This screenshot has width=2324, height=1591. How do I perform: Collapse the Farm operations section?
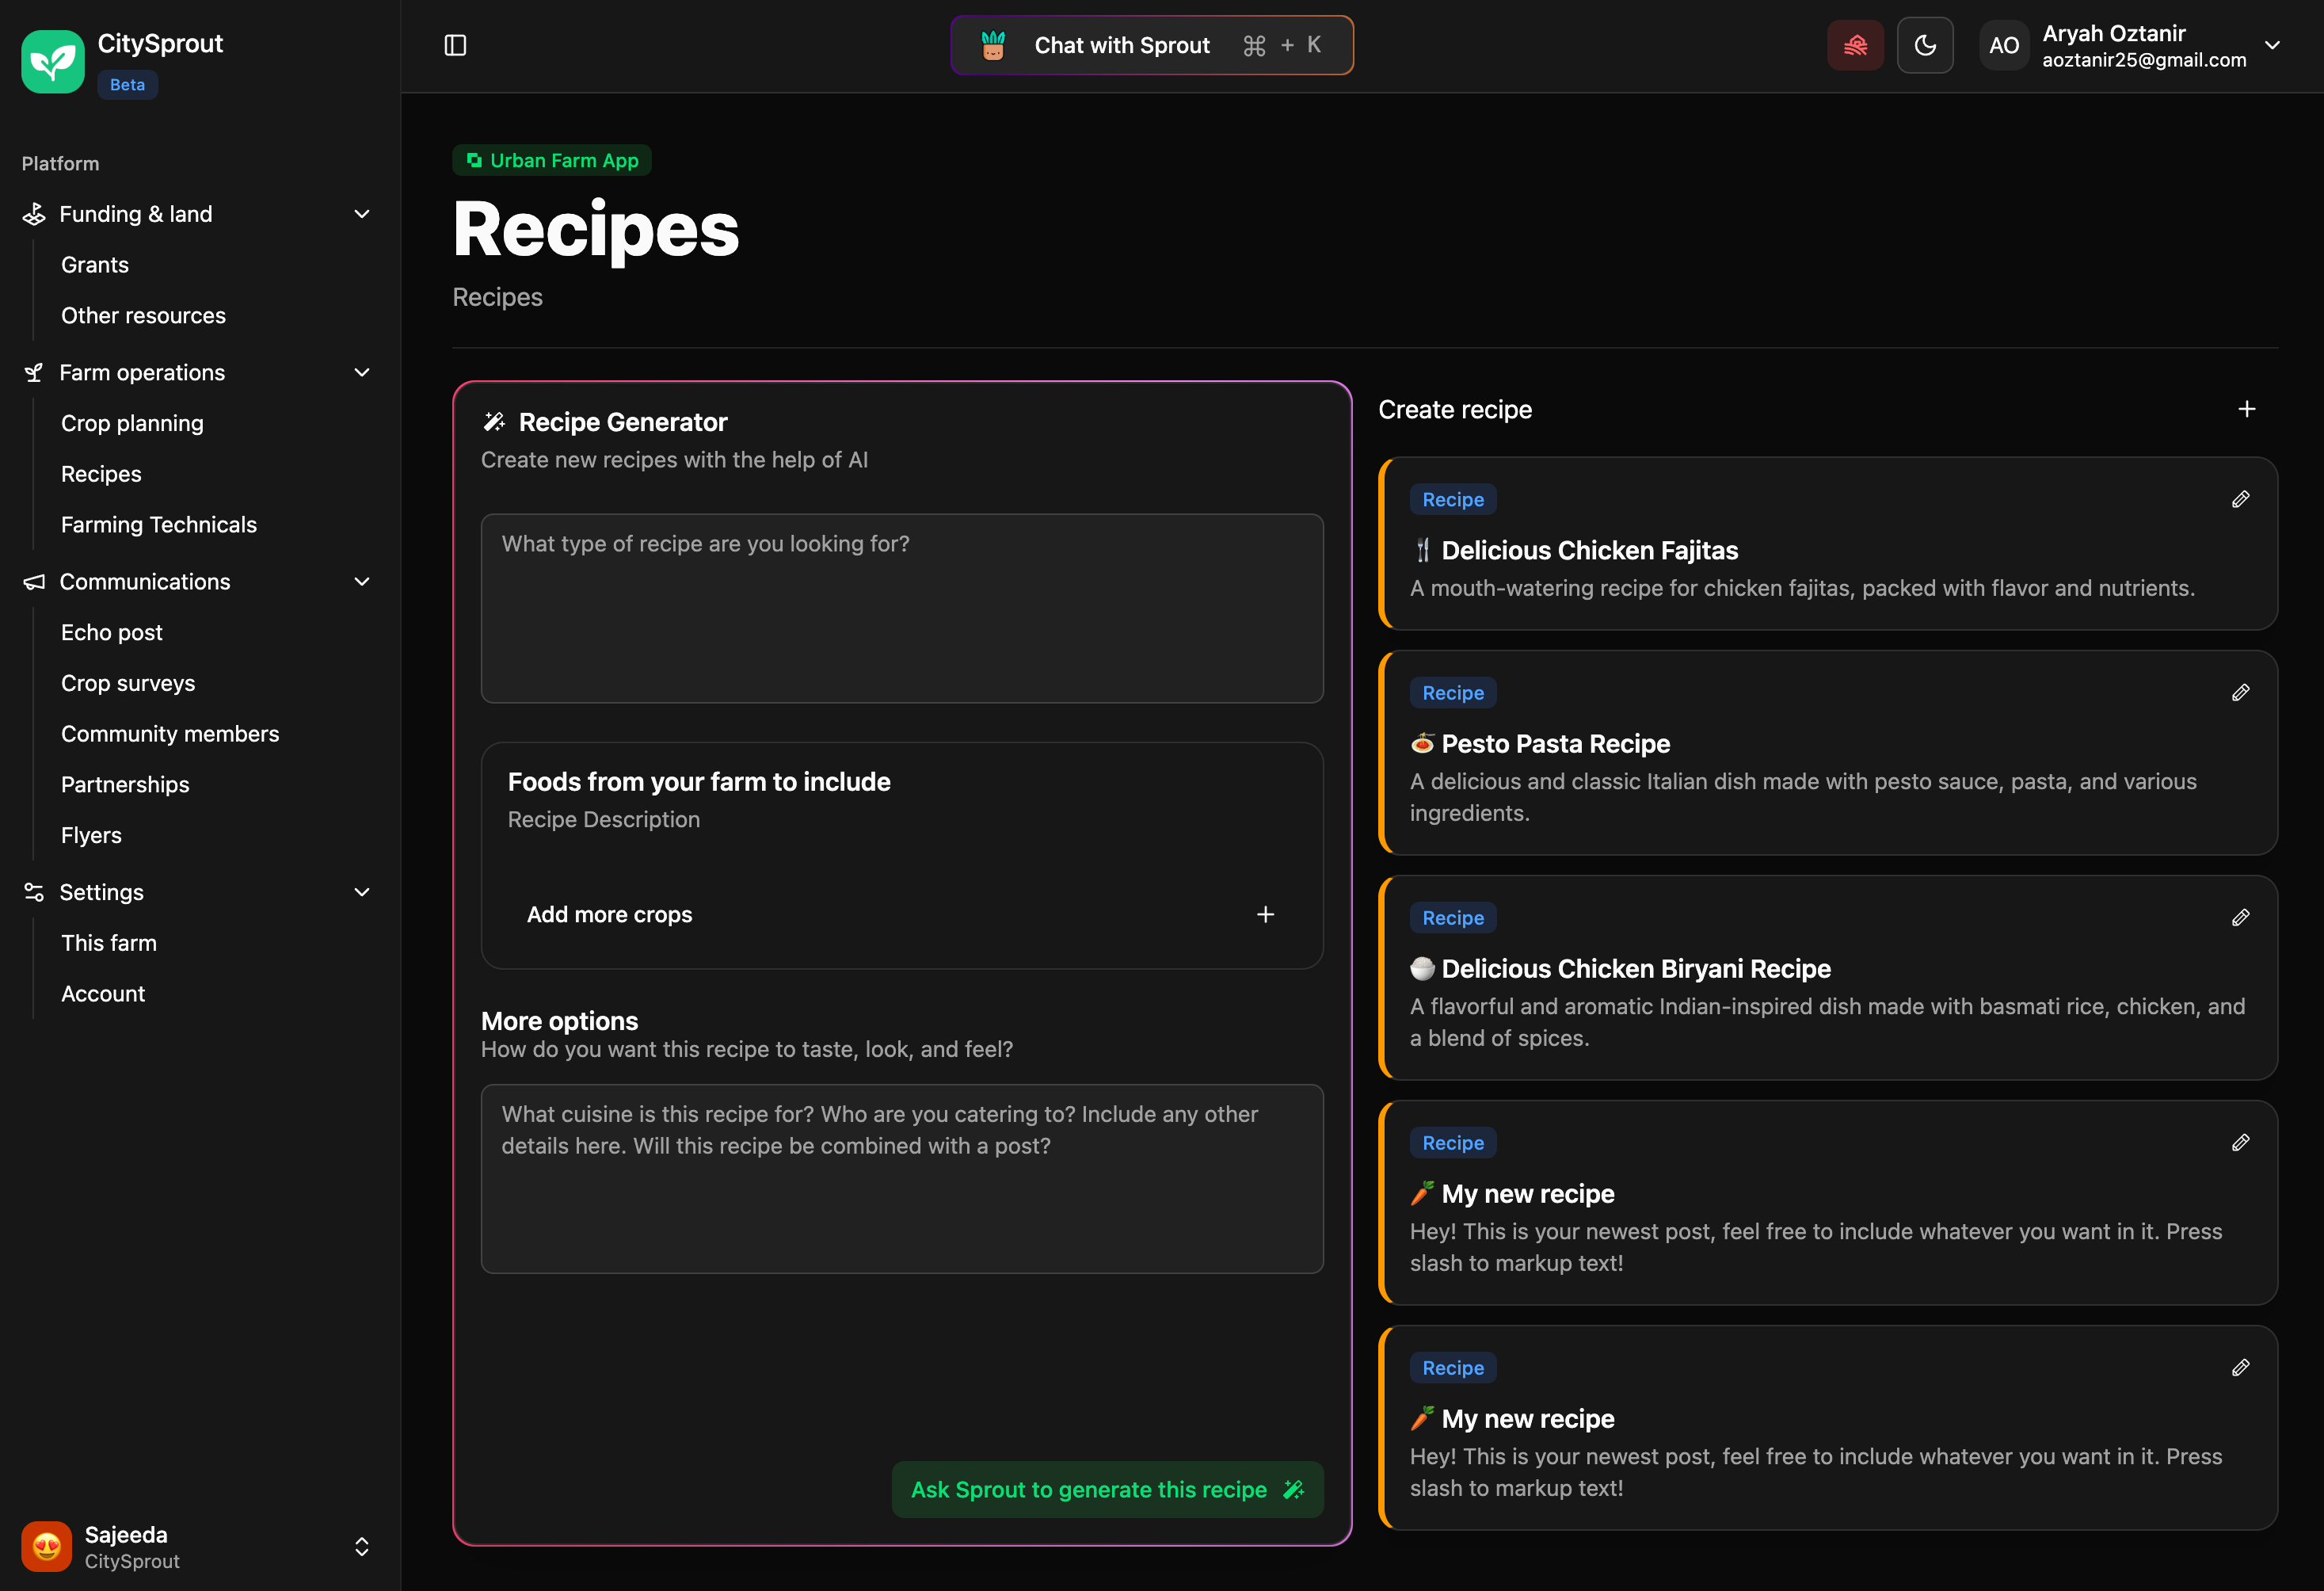click(x=362, y=372)
